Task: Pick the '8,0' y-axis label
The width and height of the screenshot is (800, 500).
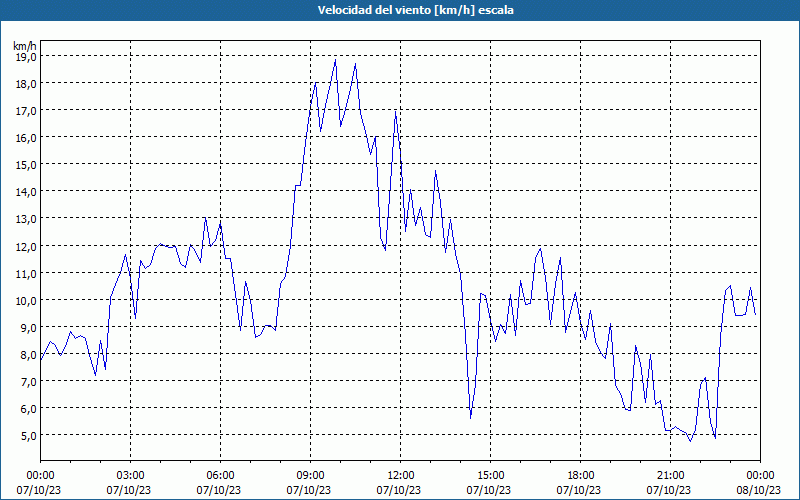Action: pos(29,355)
